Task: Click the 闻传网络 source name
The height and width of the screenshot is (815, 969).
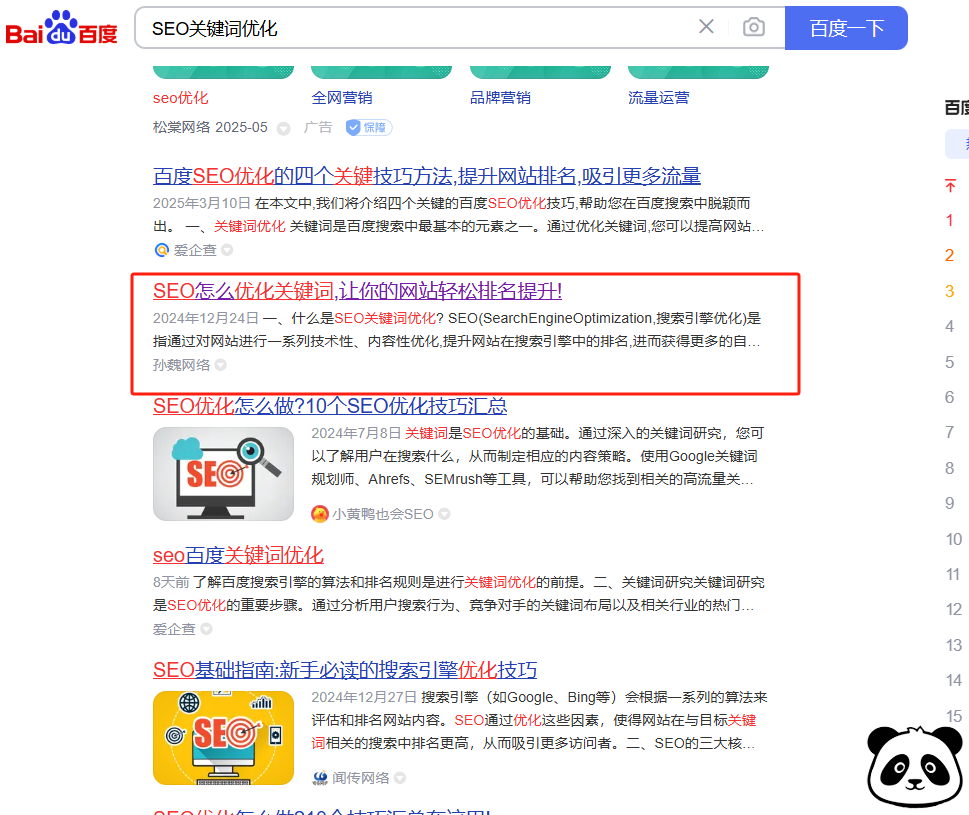Action: (x=361, y=778)
